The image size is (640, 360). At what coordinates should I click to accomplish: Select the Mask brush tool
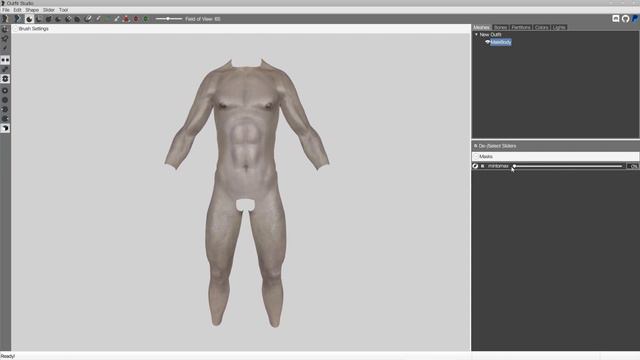click(39, 19)
